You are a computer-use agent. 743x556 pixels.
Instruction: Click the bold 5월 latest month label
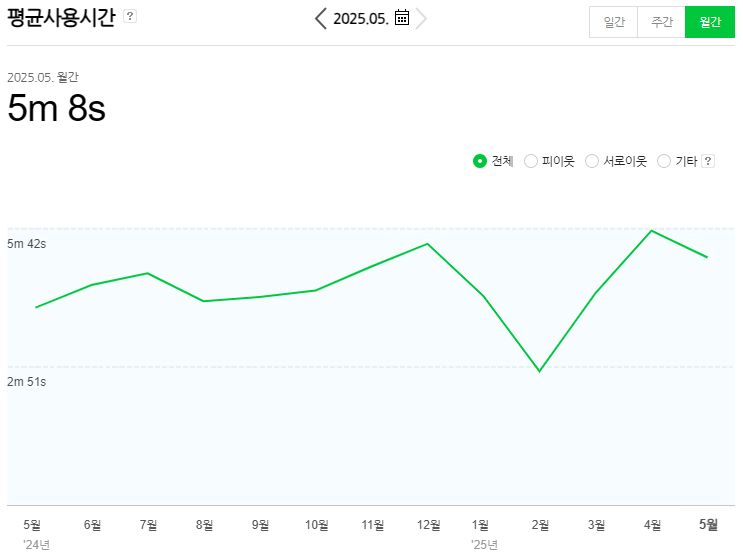coord(708,524)
